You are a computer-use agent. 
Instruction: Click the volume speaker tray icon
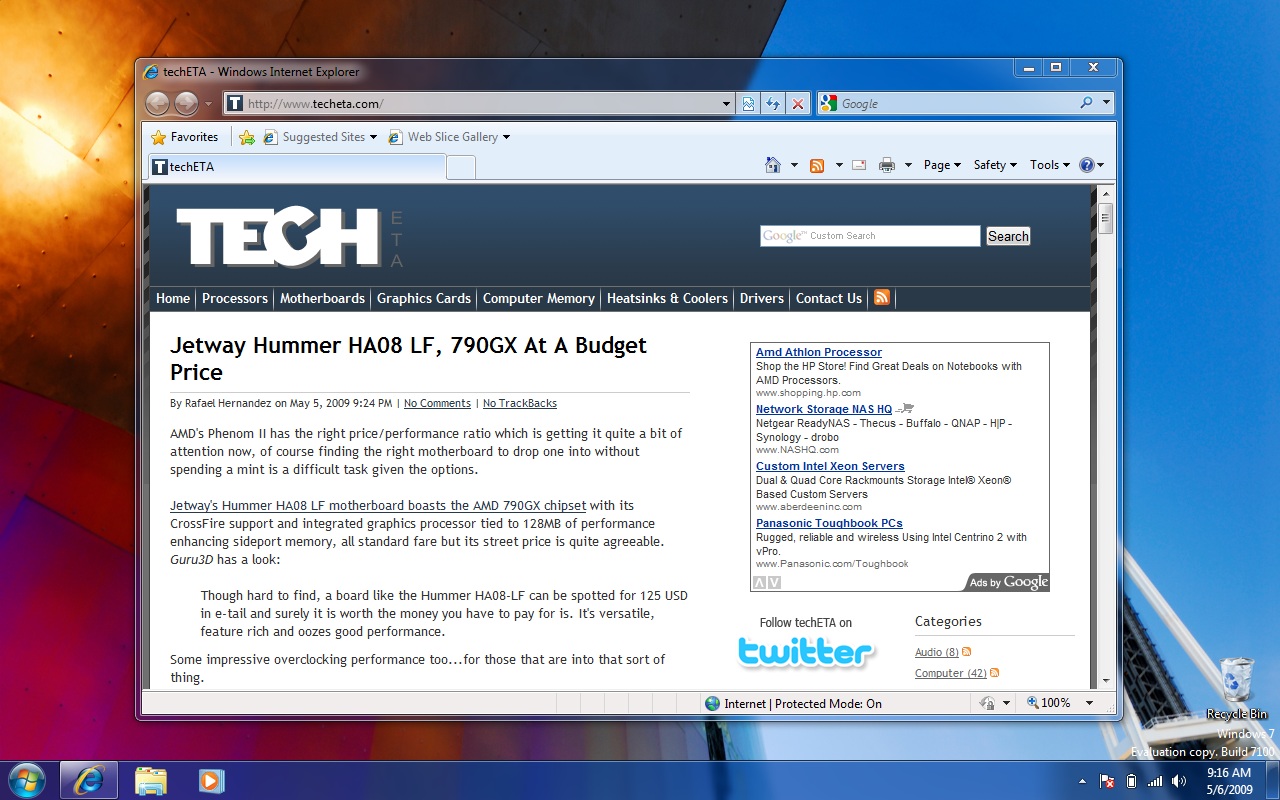coord(1179,781)
